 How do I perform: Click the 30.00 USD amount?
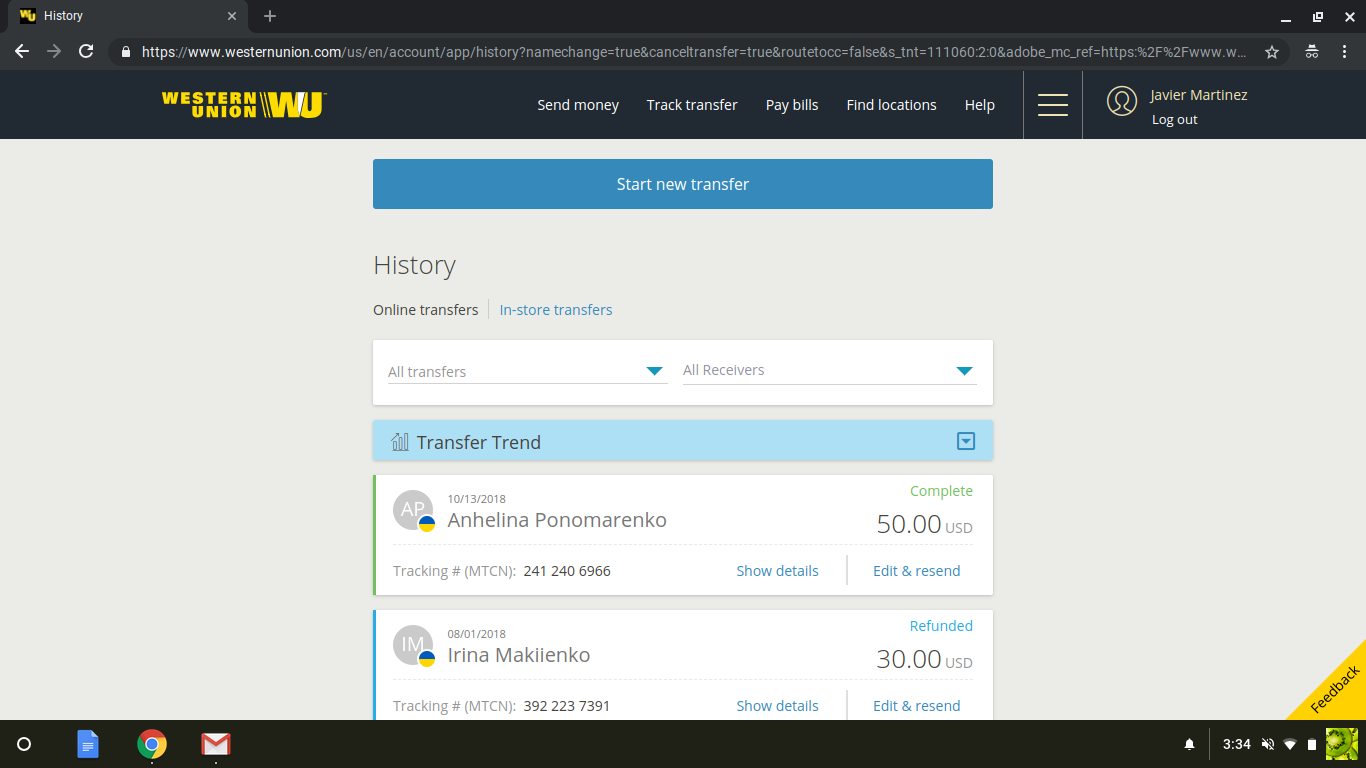(924, 659)
